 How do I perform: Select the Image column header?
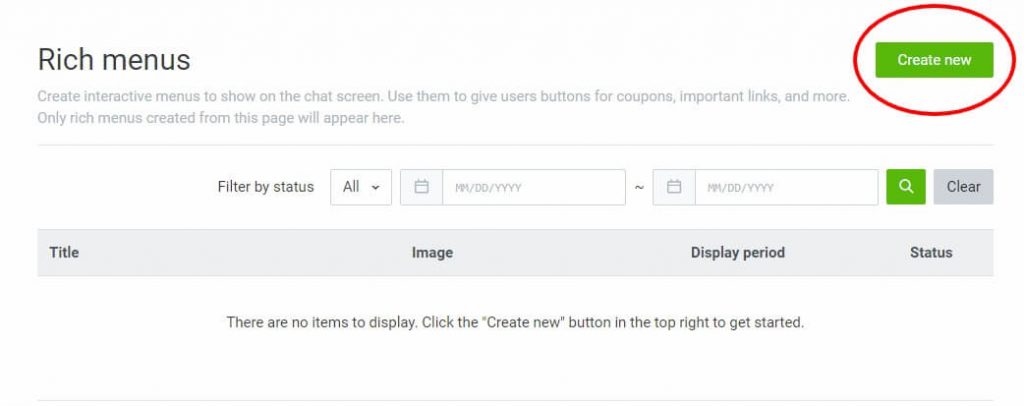point(432,253)
